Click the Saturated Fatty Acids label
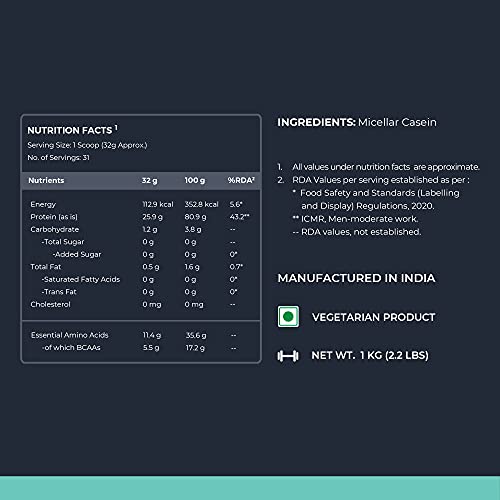Screen dimensions: 500x500 pos(81,279)
